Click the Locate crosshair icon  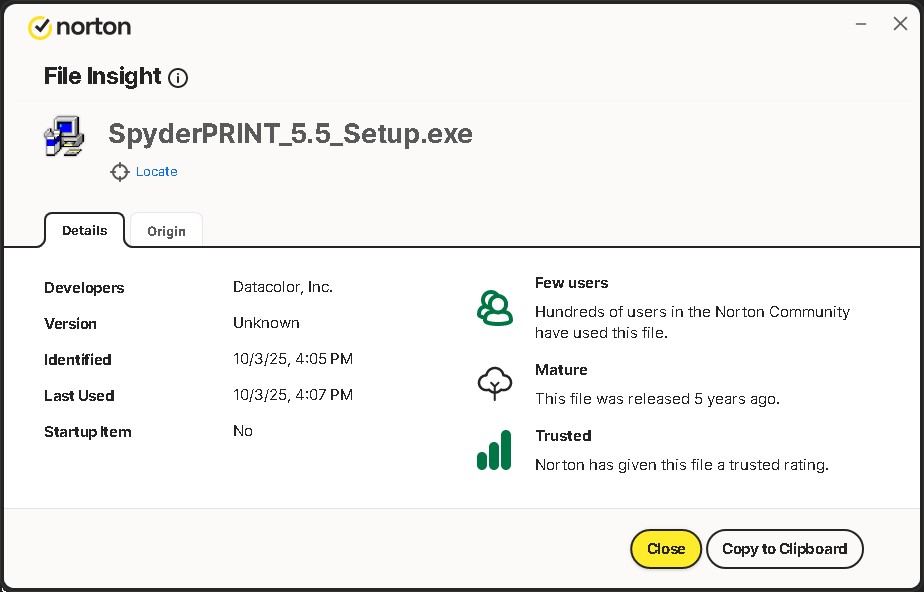click(120, 172)
